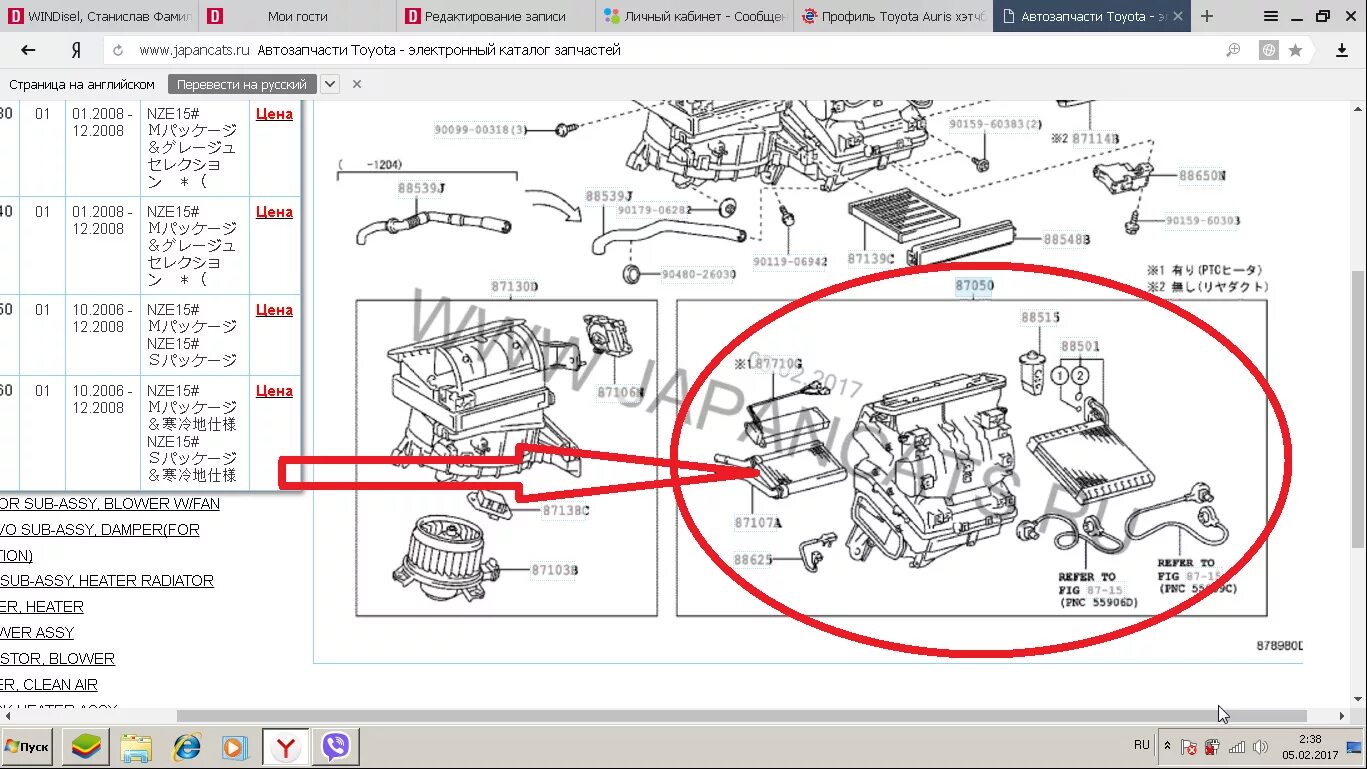Launch Internet Explorer from the taskbar
Screen dimensions: 1367x769
click(186, 747)
